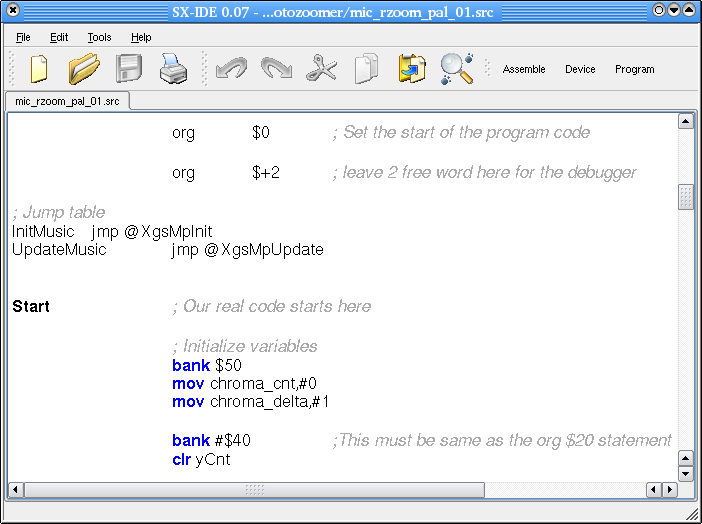The image size is (702, 524).
Task: Click the 'leave 2 free word' comment
Action: [484, 172]
